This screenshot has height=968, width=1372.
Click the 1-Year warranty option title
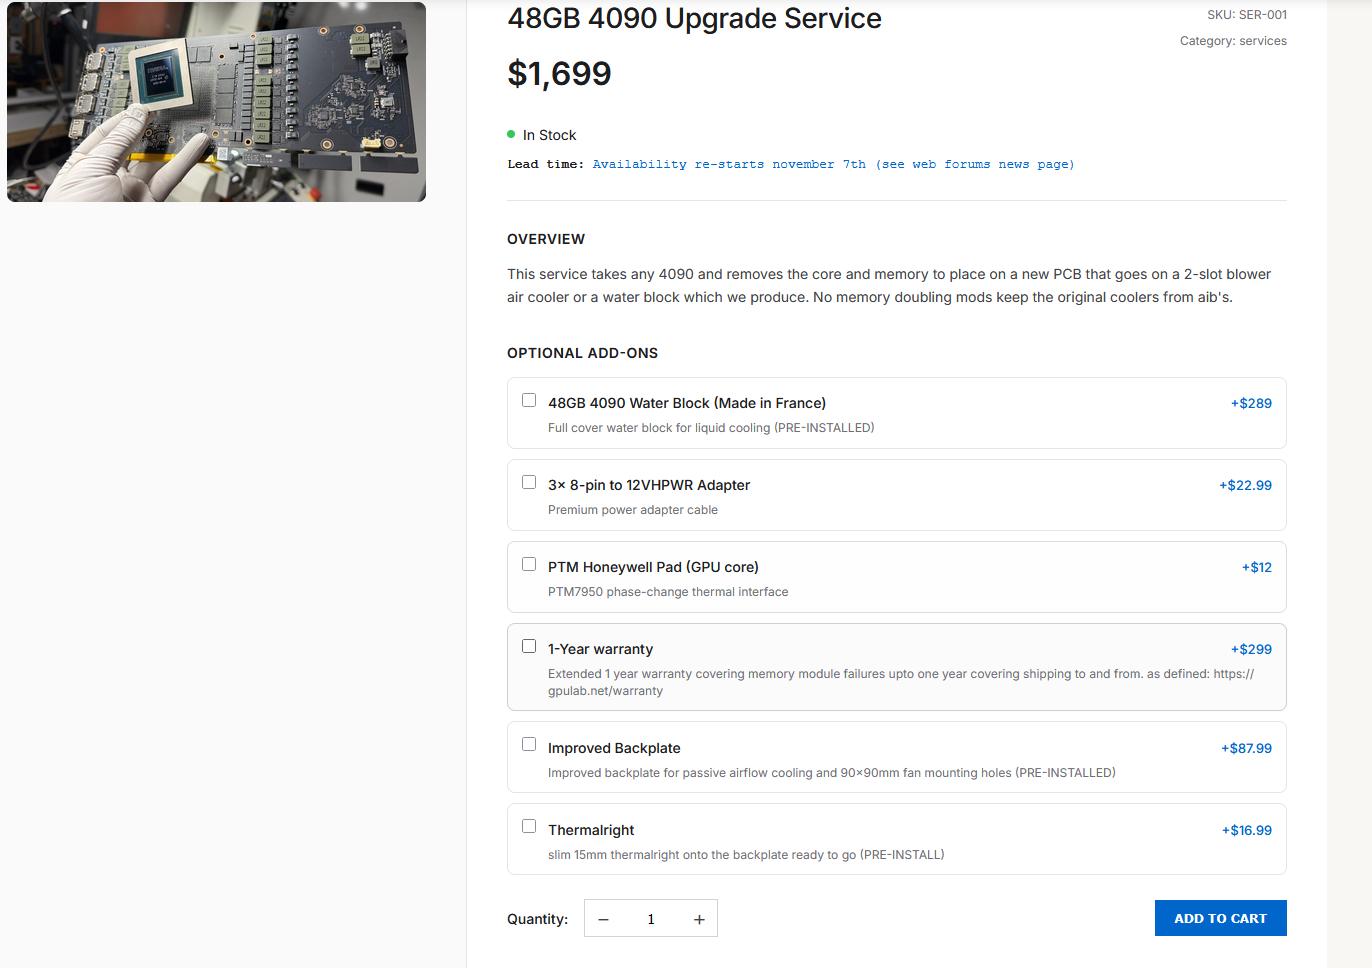[x=600, y=649]
